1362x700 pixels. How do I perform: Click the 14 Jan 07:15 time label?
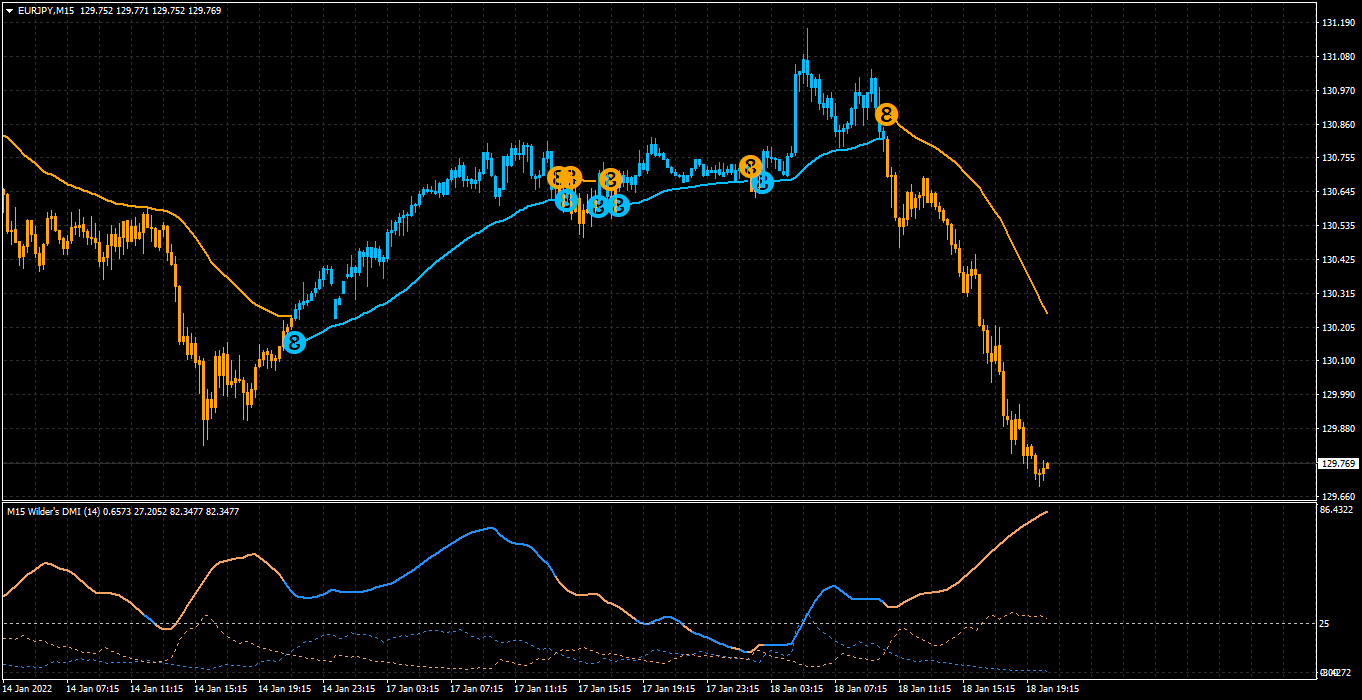pos(93,689)
